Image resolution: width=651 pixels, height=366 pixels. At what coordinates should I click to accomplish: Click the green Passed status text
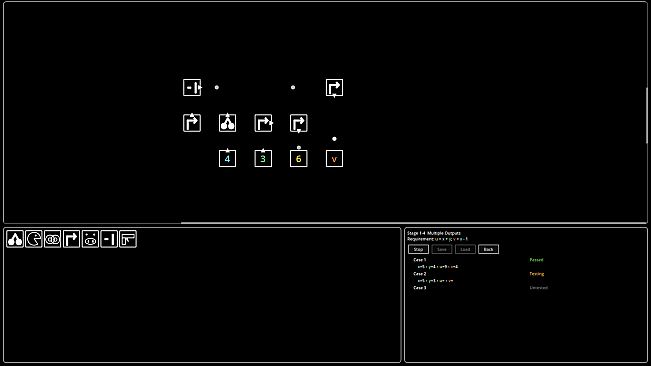[536, 260]
